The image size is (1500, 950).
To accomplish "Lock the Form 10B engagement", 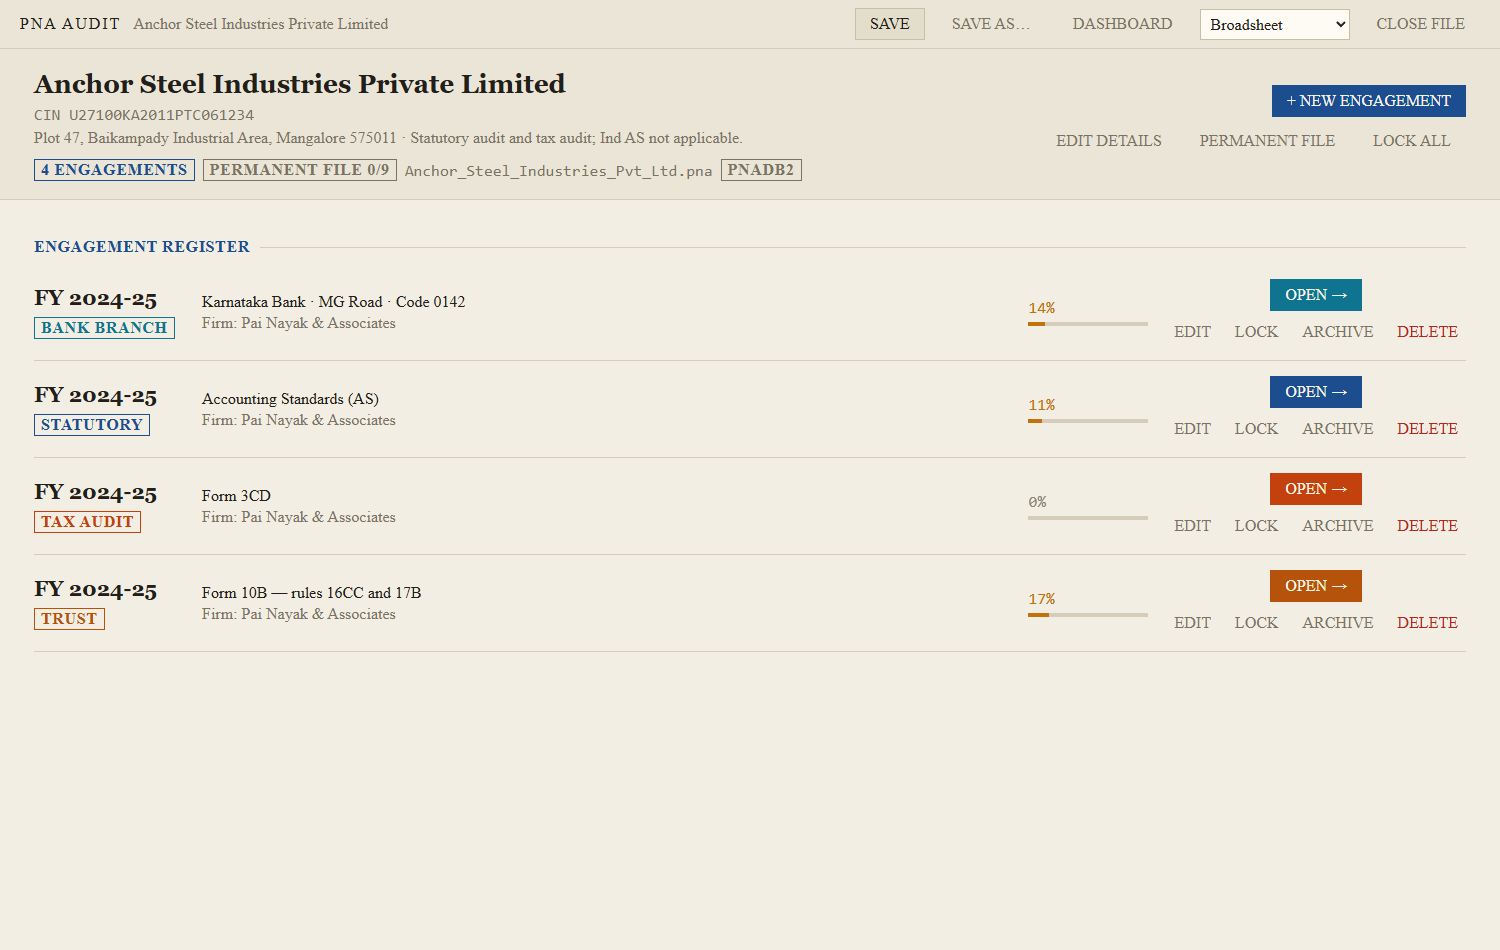I will click(1256, 623).
